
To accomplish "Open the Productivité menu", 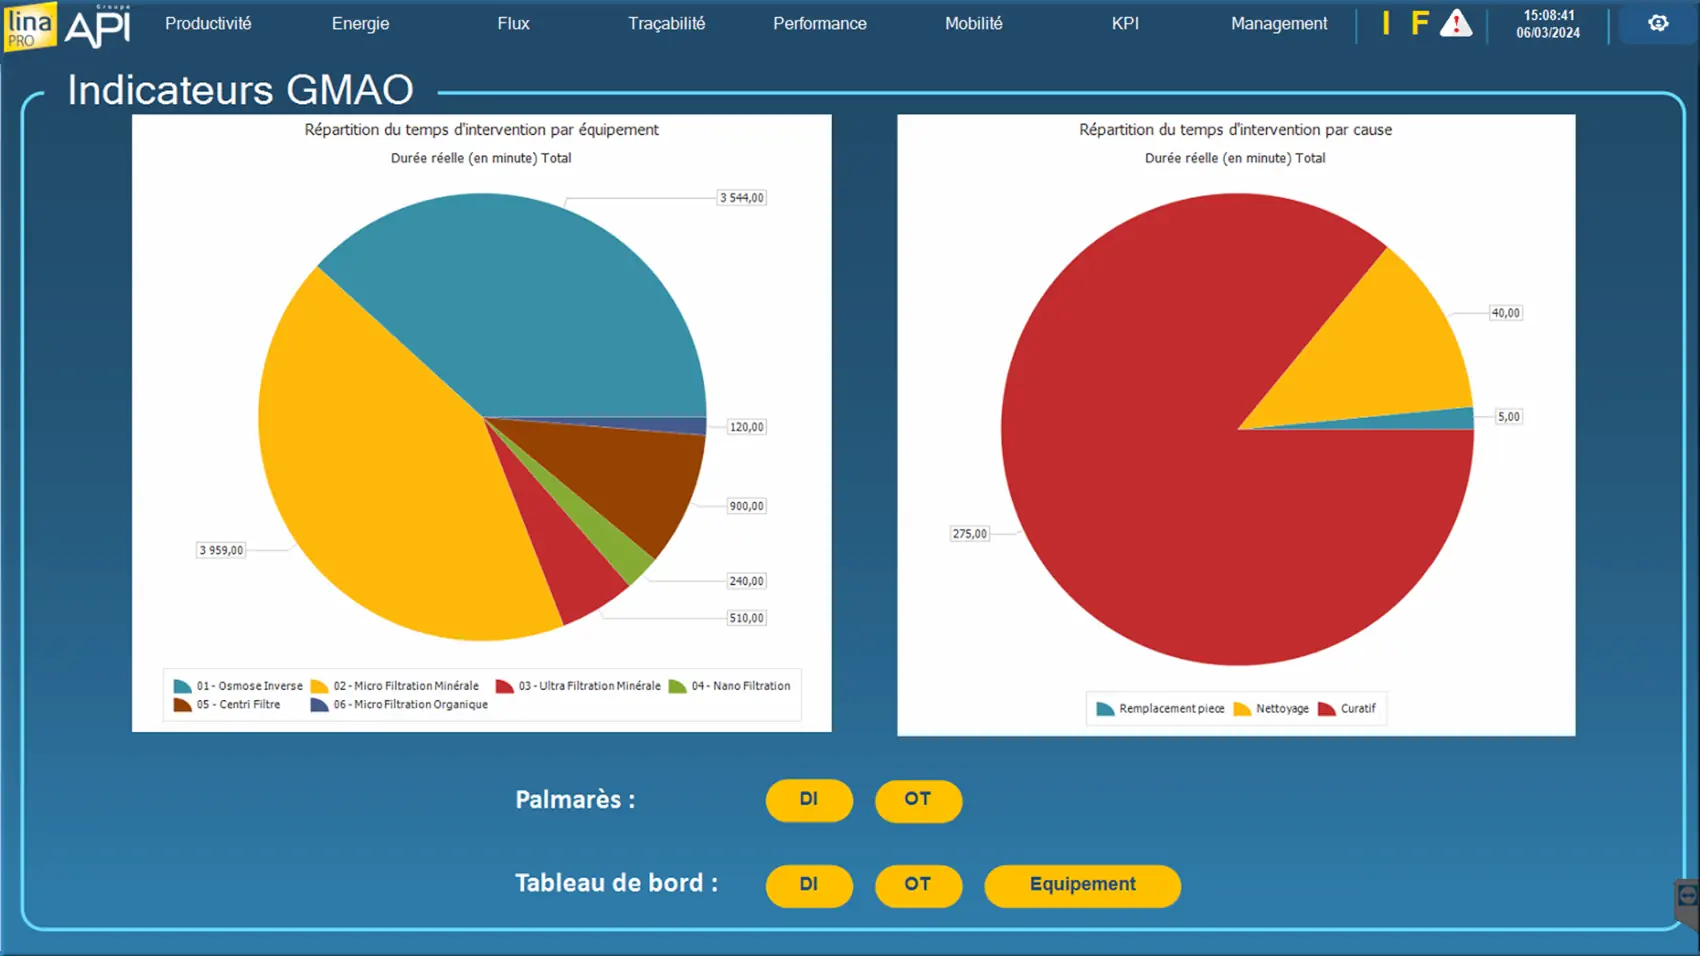I will tap(208, 23).
